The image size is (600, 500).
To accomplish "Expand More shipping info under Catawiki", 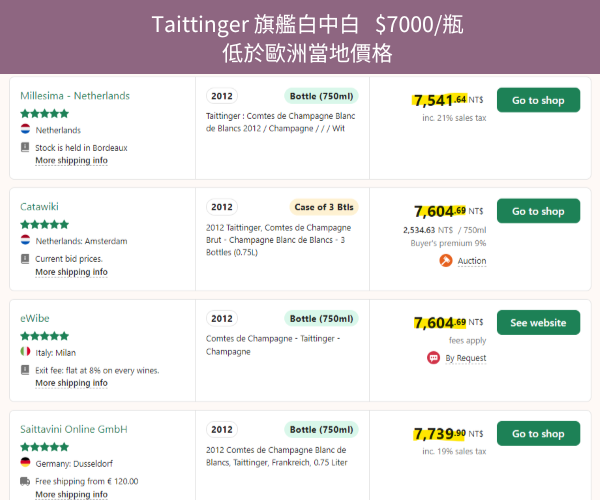I will [71, 272].
